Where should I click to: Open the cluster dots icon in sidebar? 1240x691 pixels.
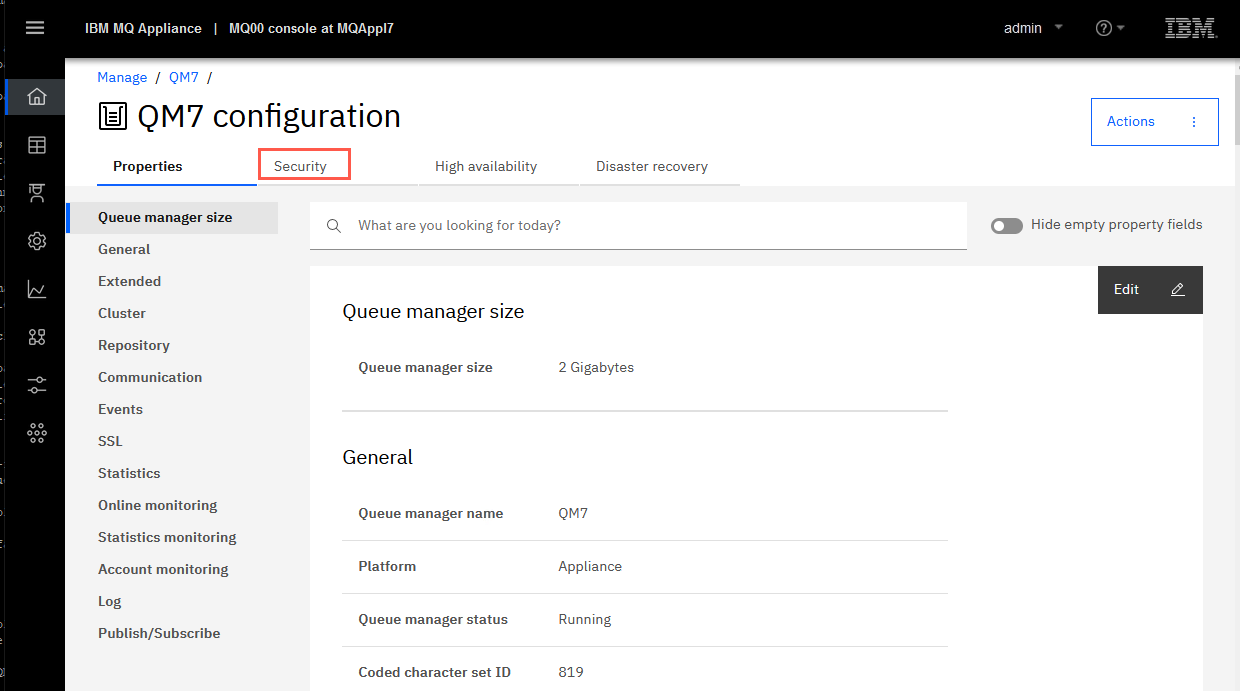coord(37,433)
